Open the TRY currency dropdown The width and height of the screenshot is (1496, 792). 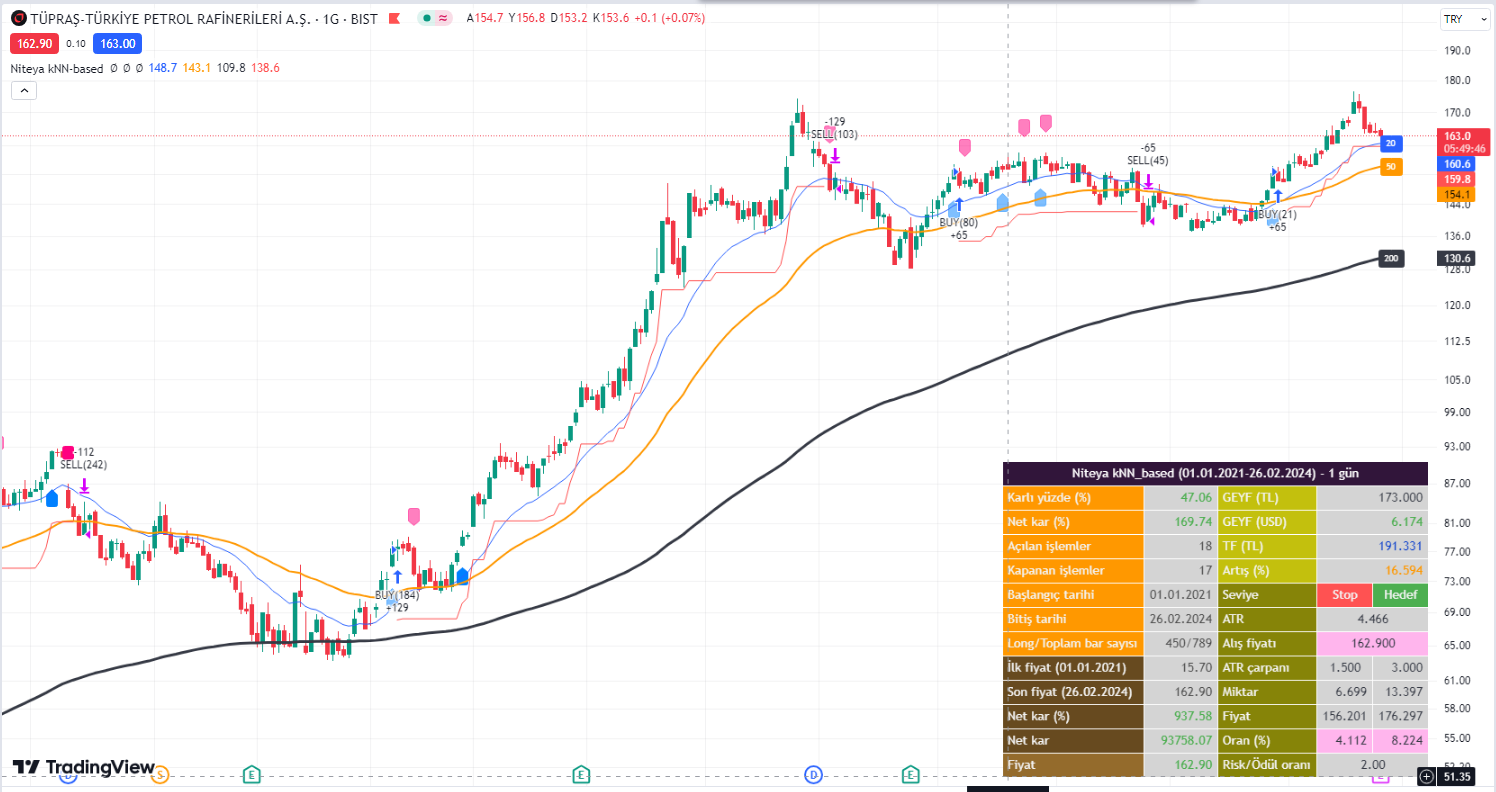[x=1453, y=19]
